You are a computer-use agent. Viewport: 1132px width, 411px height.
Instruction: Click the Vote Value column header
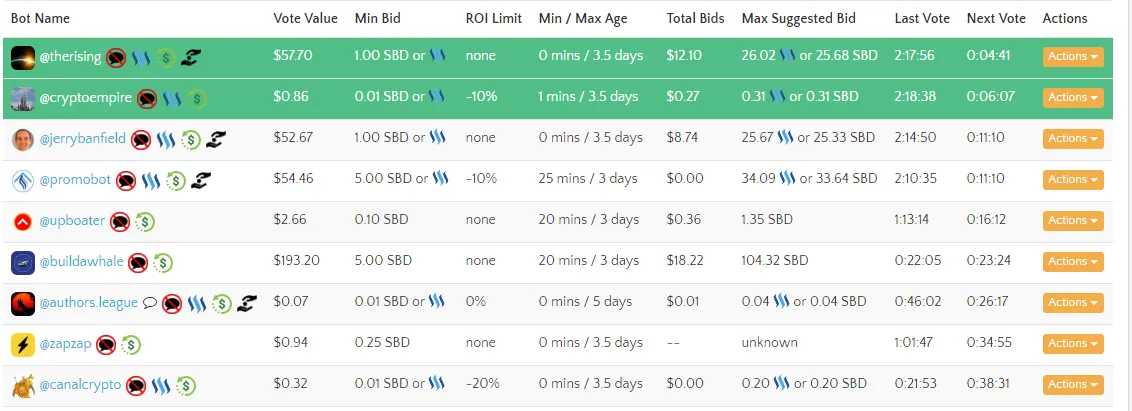click(x=305, y=18)
